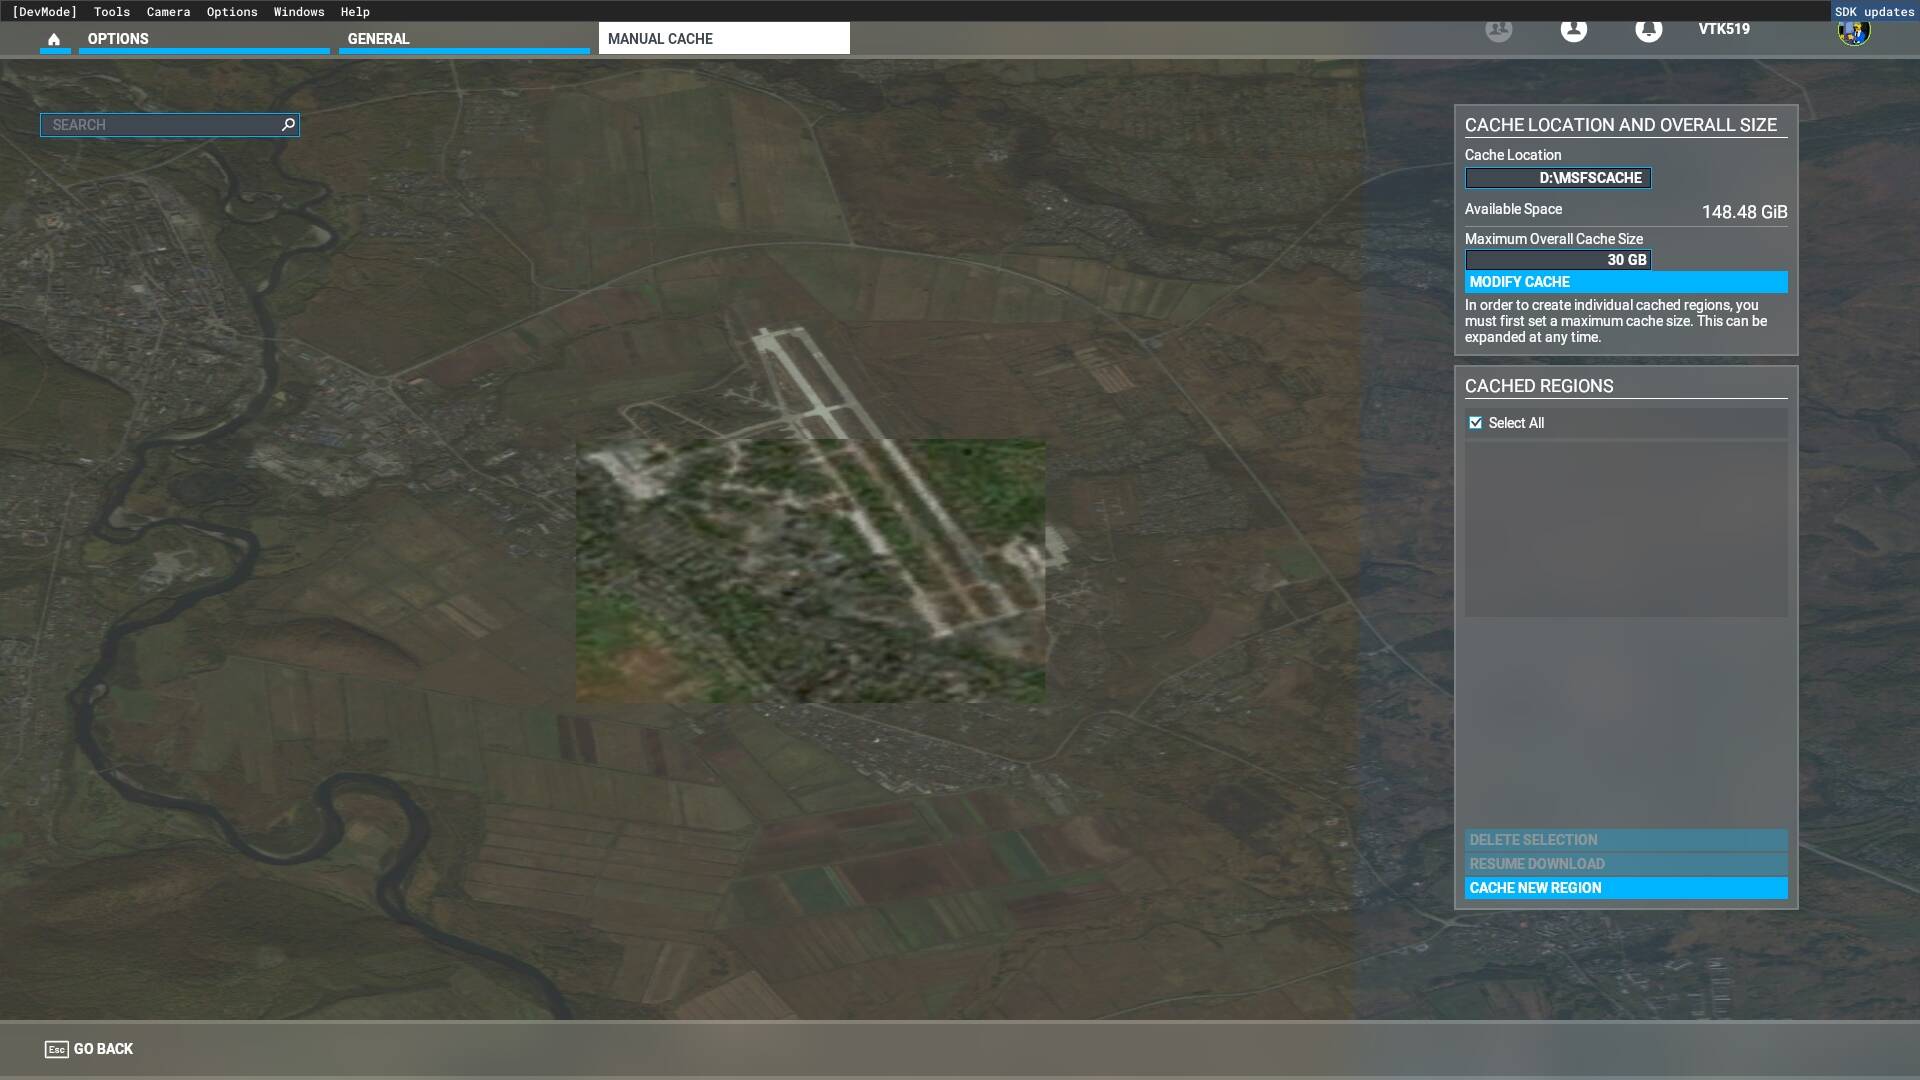
Task: Open the greyed-out group icon
Action: coord(1498,29)
